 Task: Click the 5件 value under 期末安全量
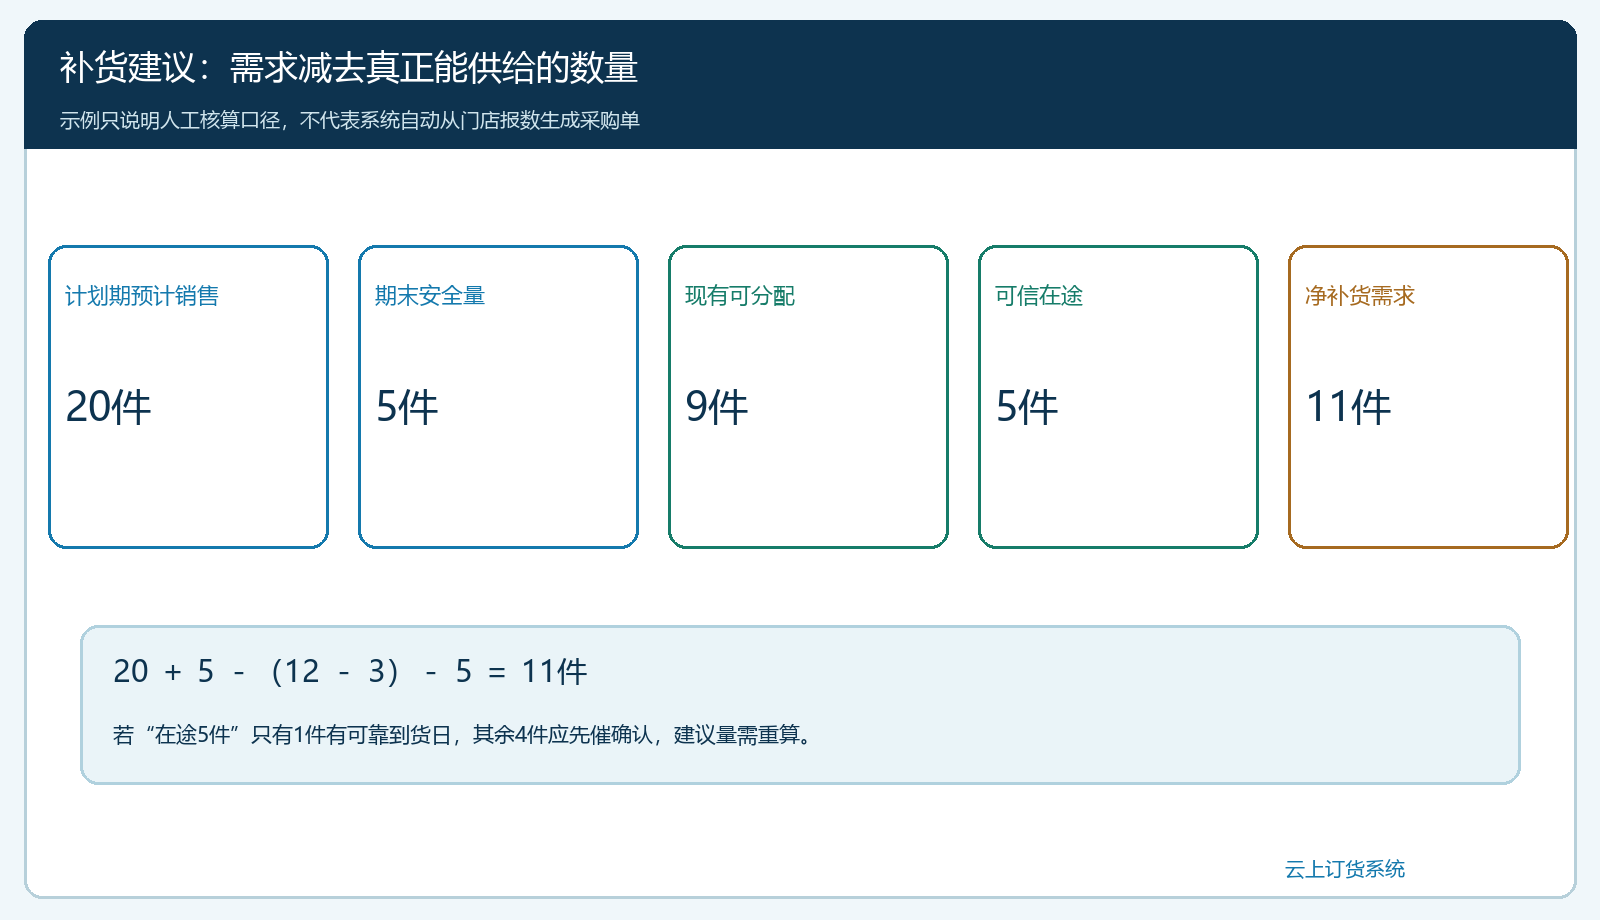[407, 407]
